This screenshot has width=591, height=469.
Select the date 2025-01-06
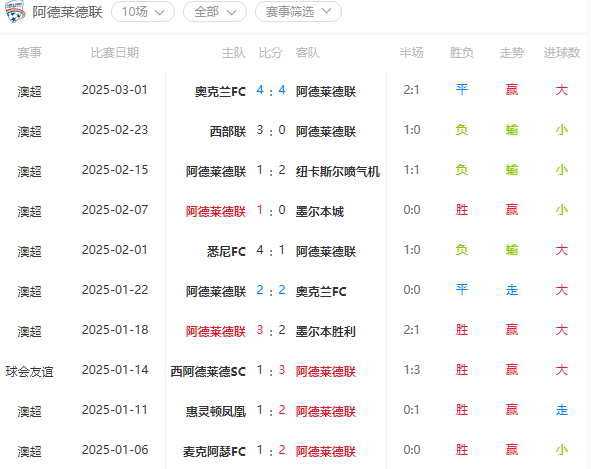pos(115,450)
